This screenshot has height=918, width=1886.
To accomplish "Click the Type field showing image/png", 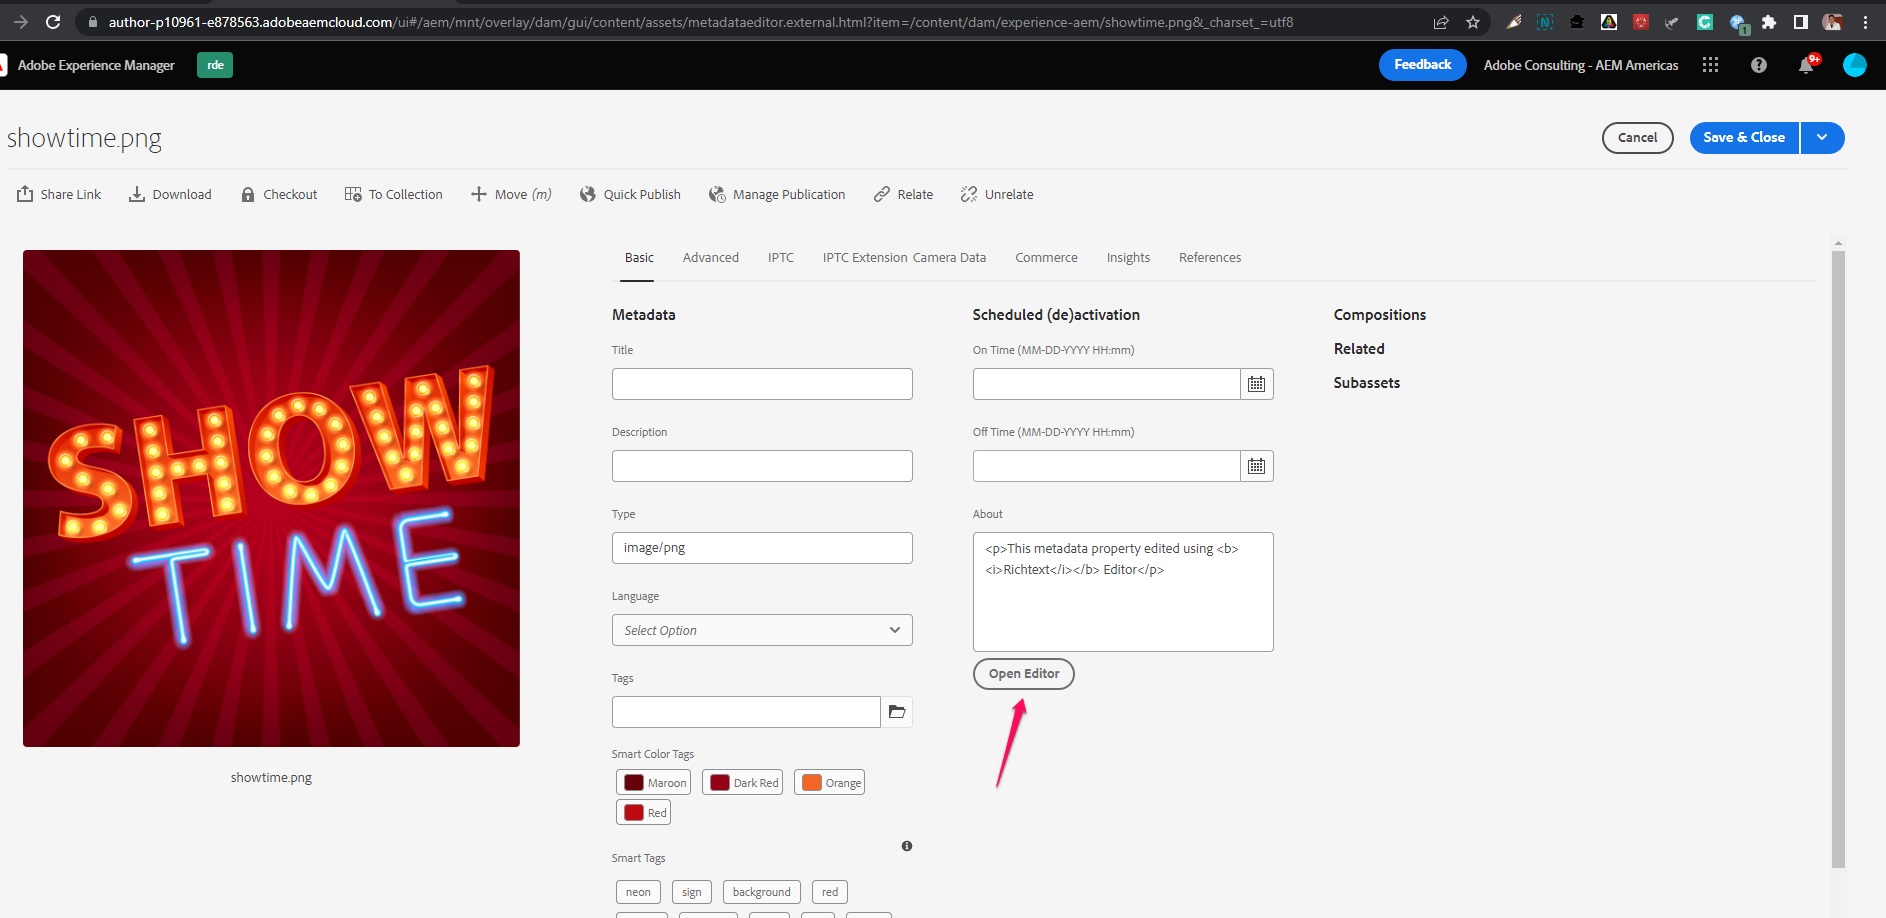I will 762,548.
